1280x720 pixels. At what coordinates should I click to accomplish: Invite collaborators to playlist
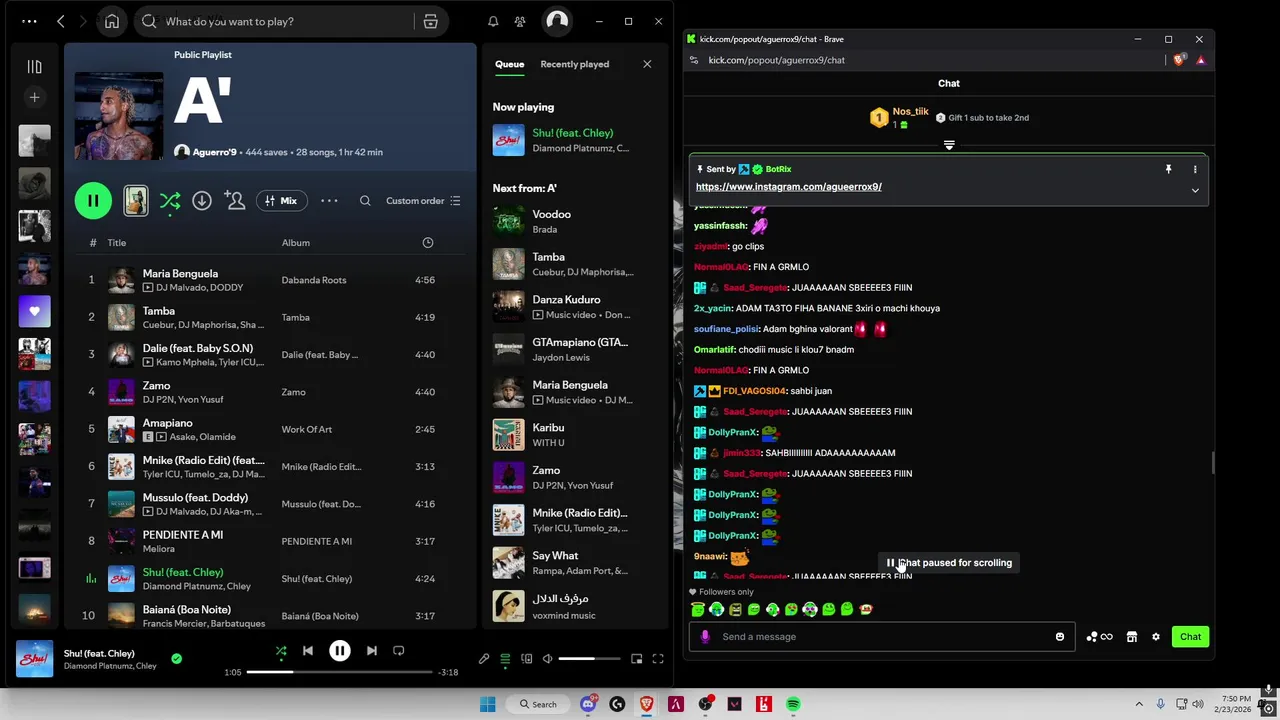click(x=235, y=201)
